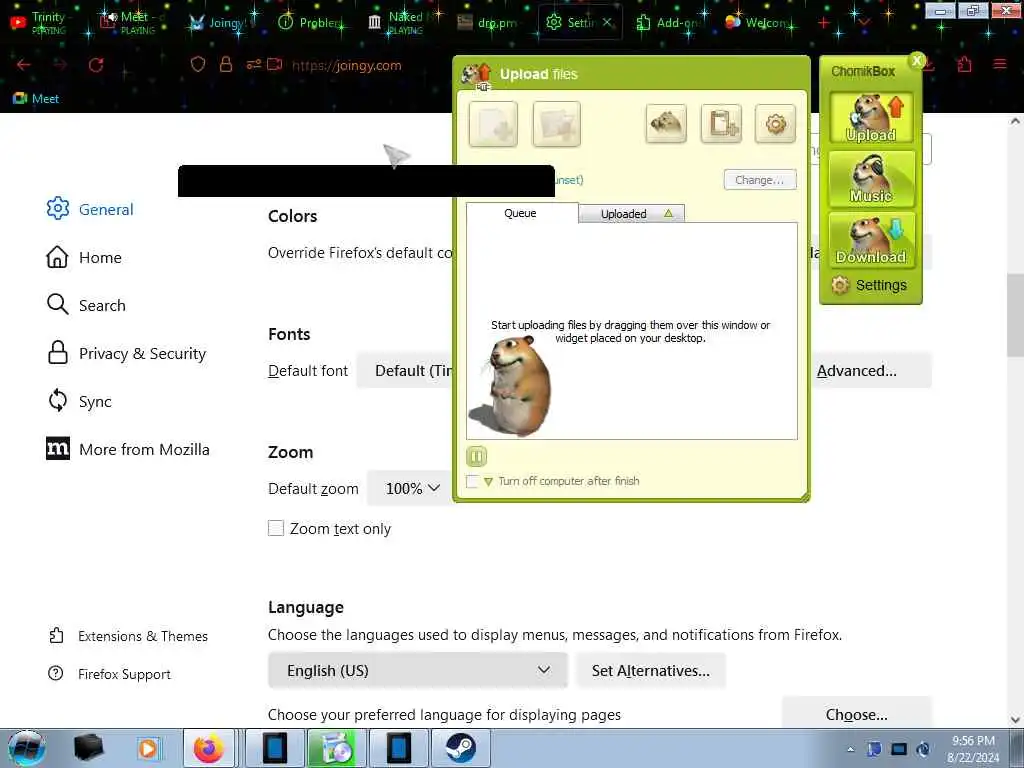The width and height of the screenshot is (1024, 768).
Task: Click the Firefox taskbar icon
Action: [x=209, y=748]
